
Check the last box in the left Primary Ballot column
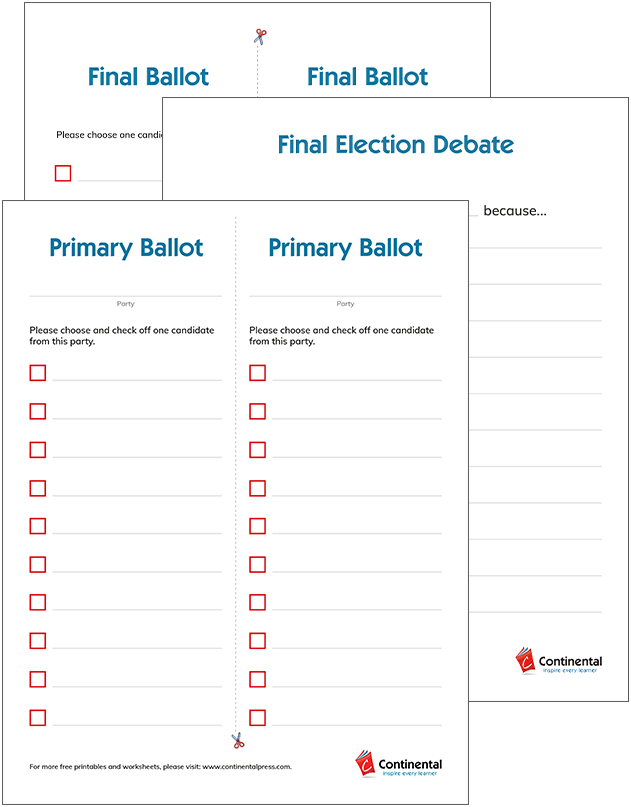click(38, 717)
